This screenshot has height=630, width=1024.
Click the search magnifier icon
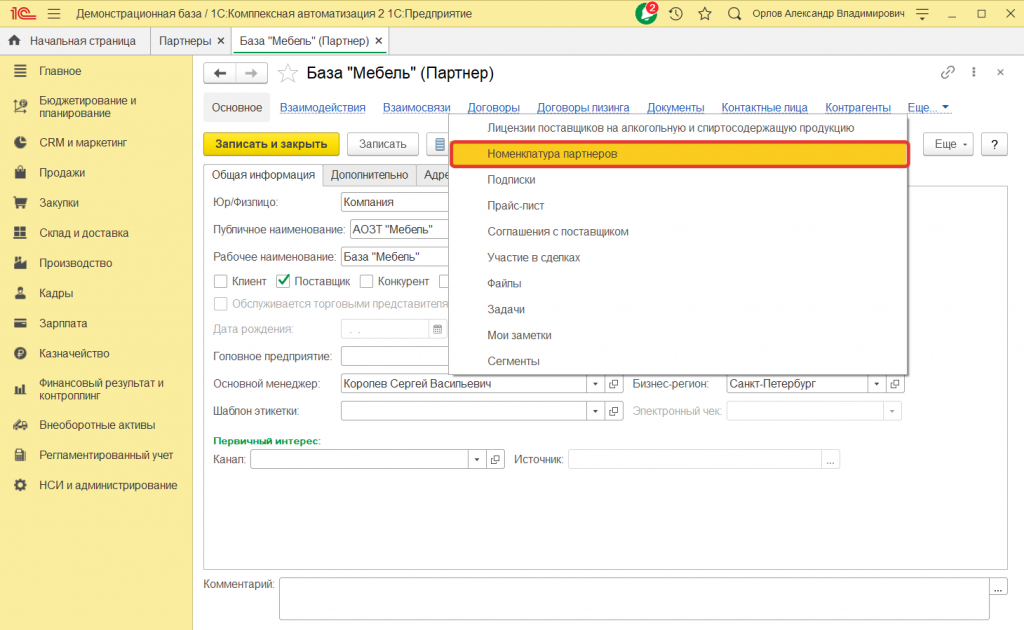735,14
